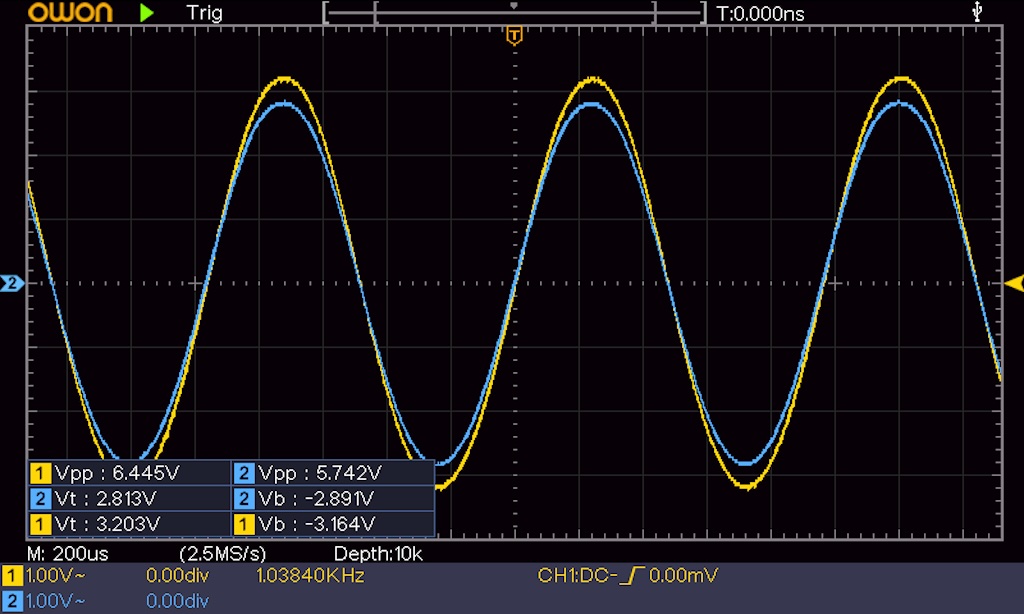Click the Trig status label
The height and width of the screenshot is (614, 1024).
click(x=204, y=13)
